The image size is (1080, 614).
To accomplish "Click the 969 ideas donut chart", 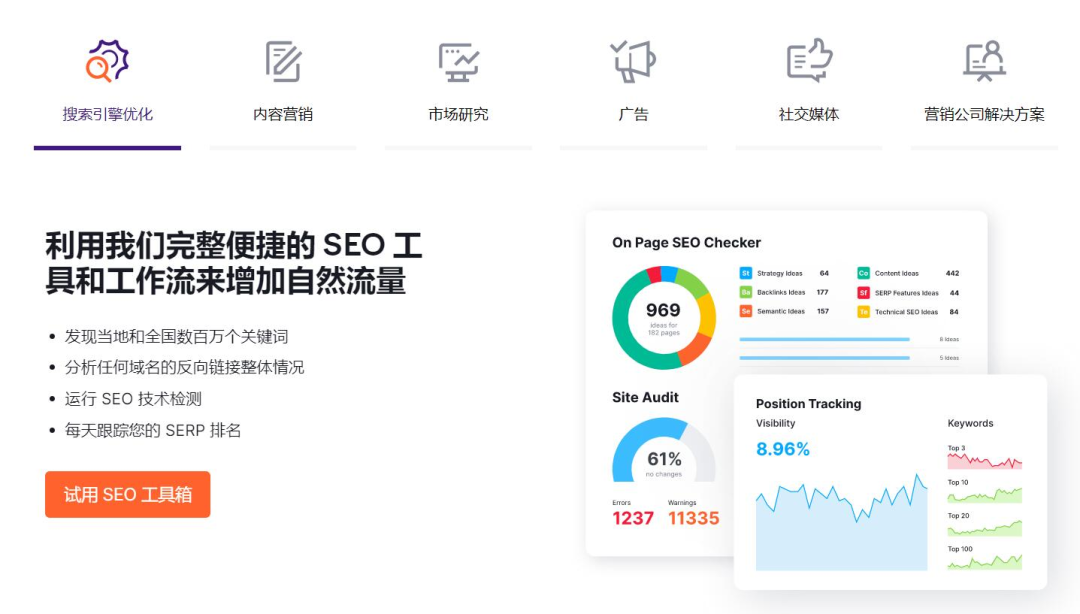I will tap(663, 317).
